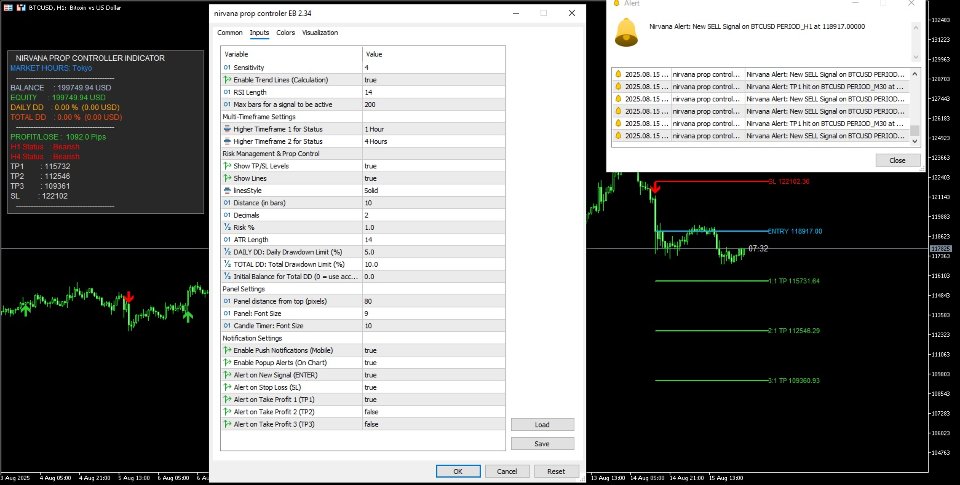Viewport: 960px width, 485px height.
Task: Click the boolean icon beside Enable Trend Lines
Action: tap(227, 80)
